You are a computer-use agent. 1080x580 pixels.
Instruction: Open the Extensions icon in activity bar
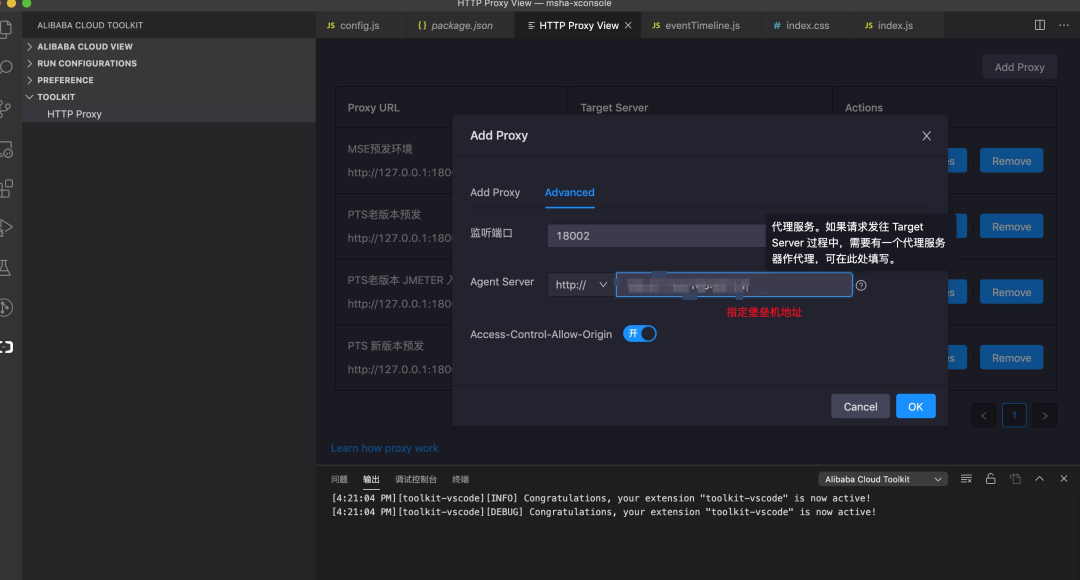[6, 188]
